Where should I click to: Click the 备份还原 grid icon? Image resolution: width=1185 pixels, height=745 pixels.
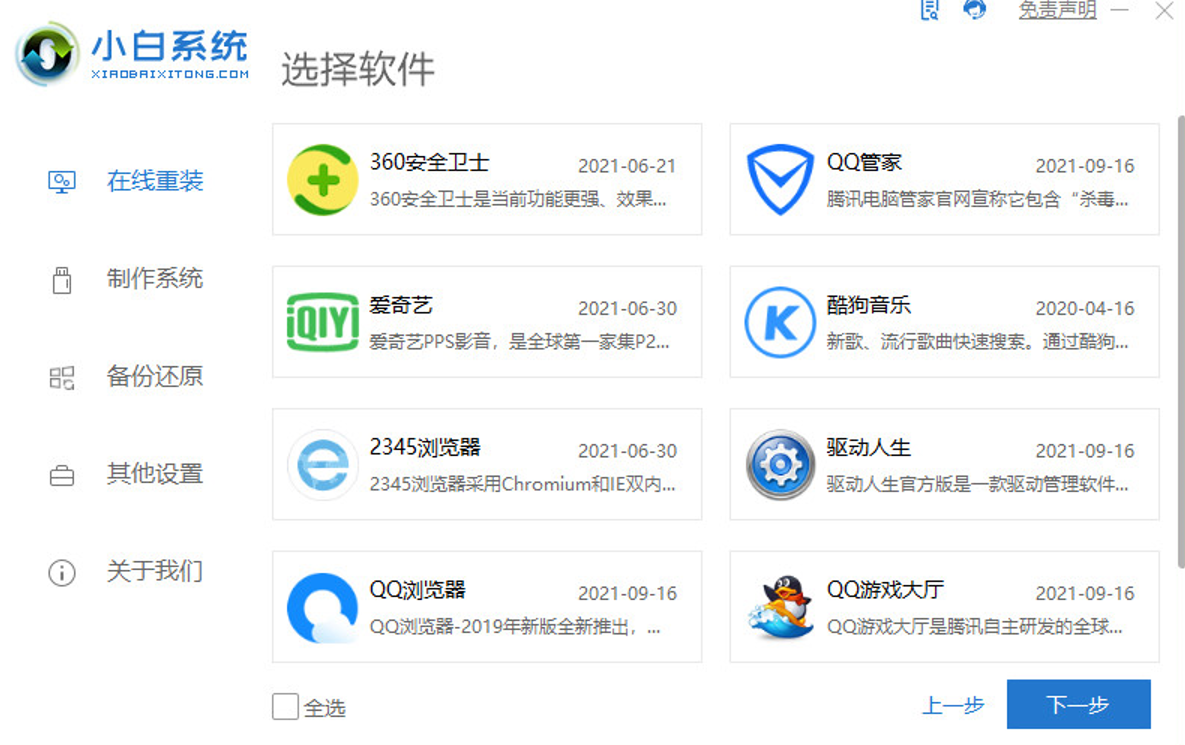coord(62,377)
